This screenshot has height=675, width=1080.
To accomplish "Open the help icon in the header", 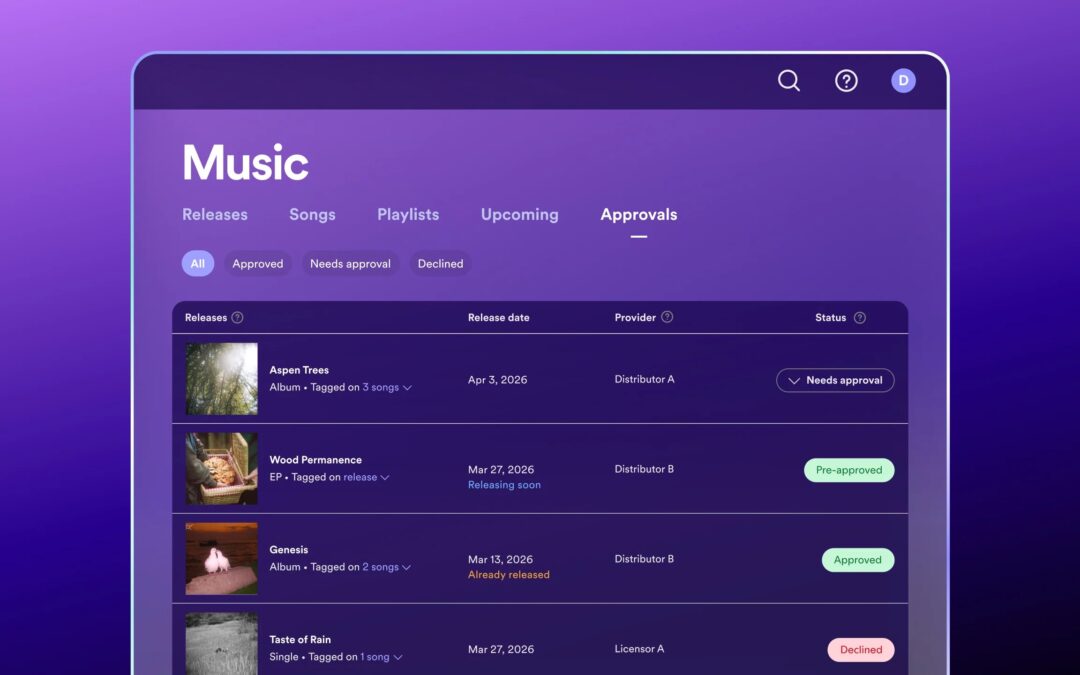I will tap(846, 81).
